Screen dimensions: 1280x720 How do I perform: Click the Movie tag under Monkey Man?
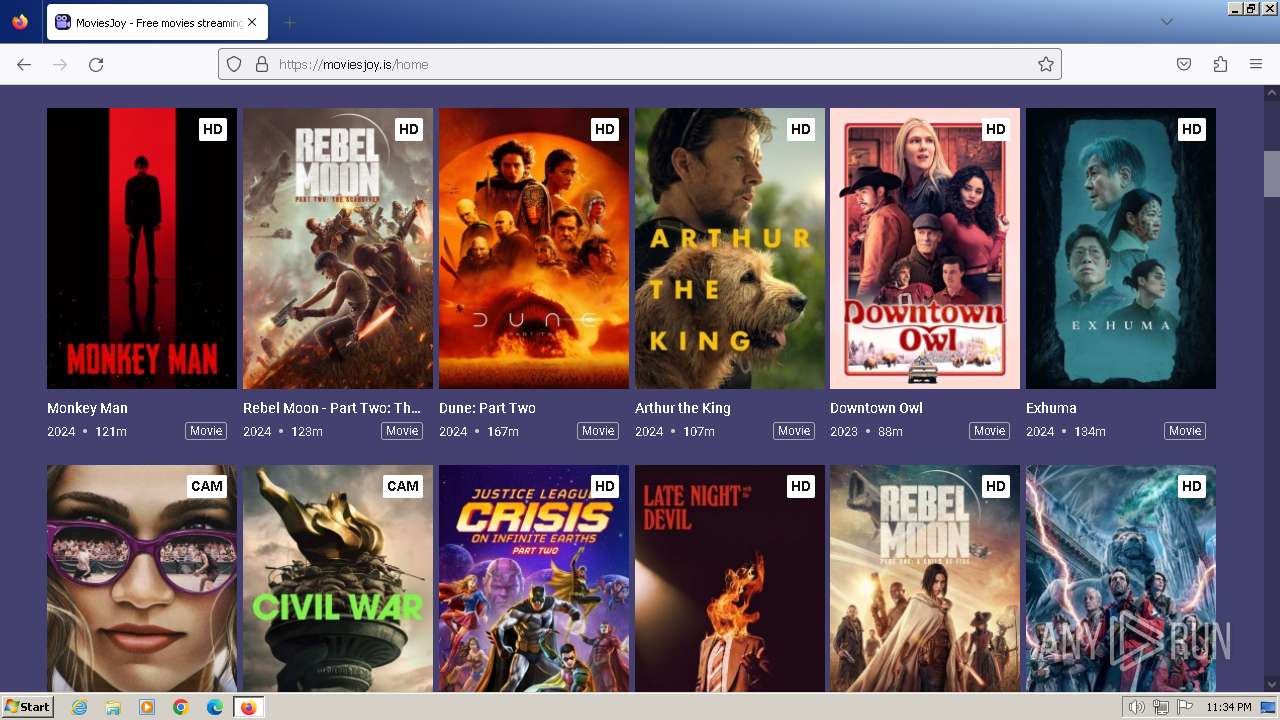pyautogui.click(x=206, y=431)
